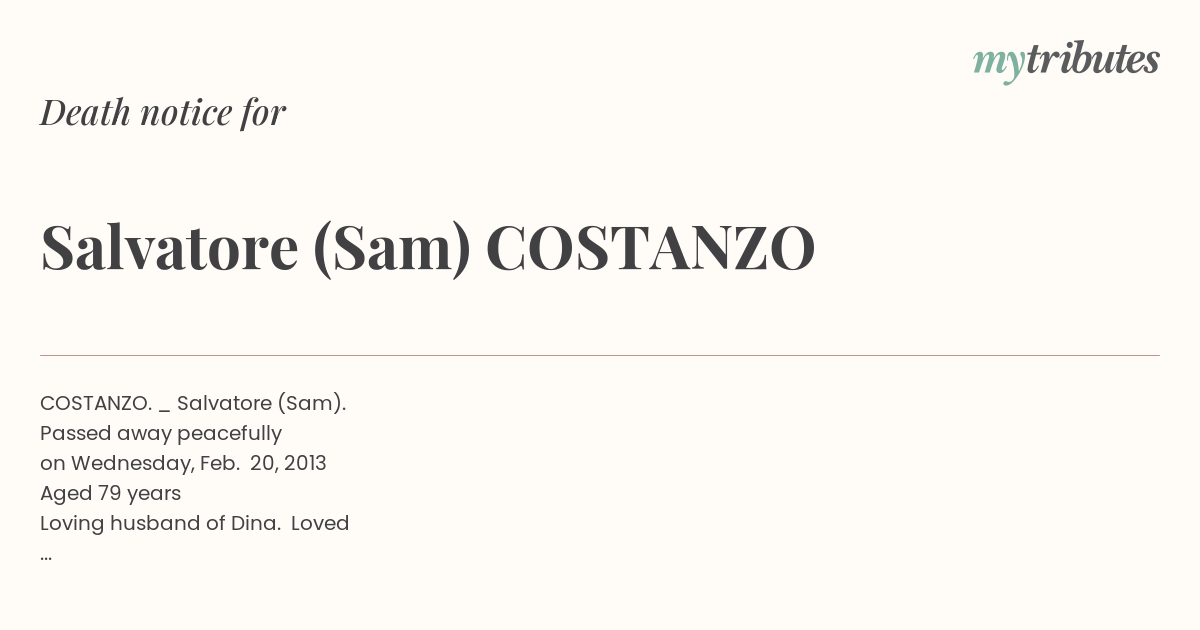Click the name 'Dina' in the notice

tap(255, 524)
